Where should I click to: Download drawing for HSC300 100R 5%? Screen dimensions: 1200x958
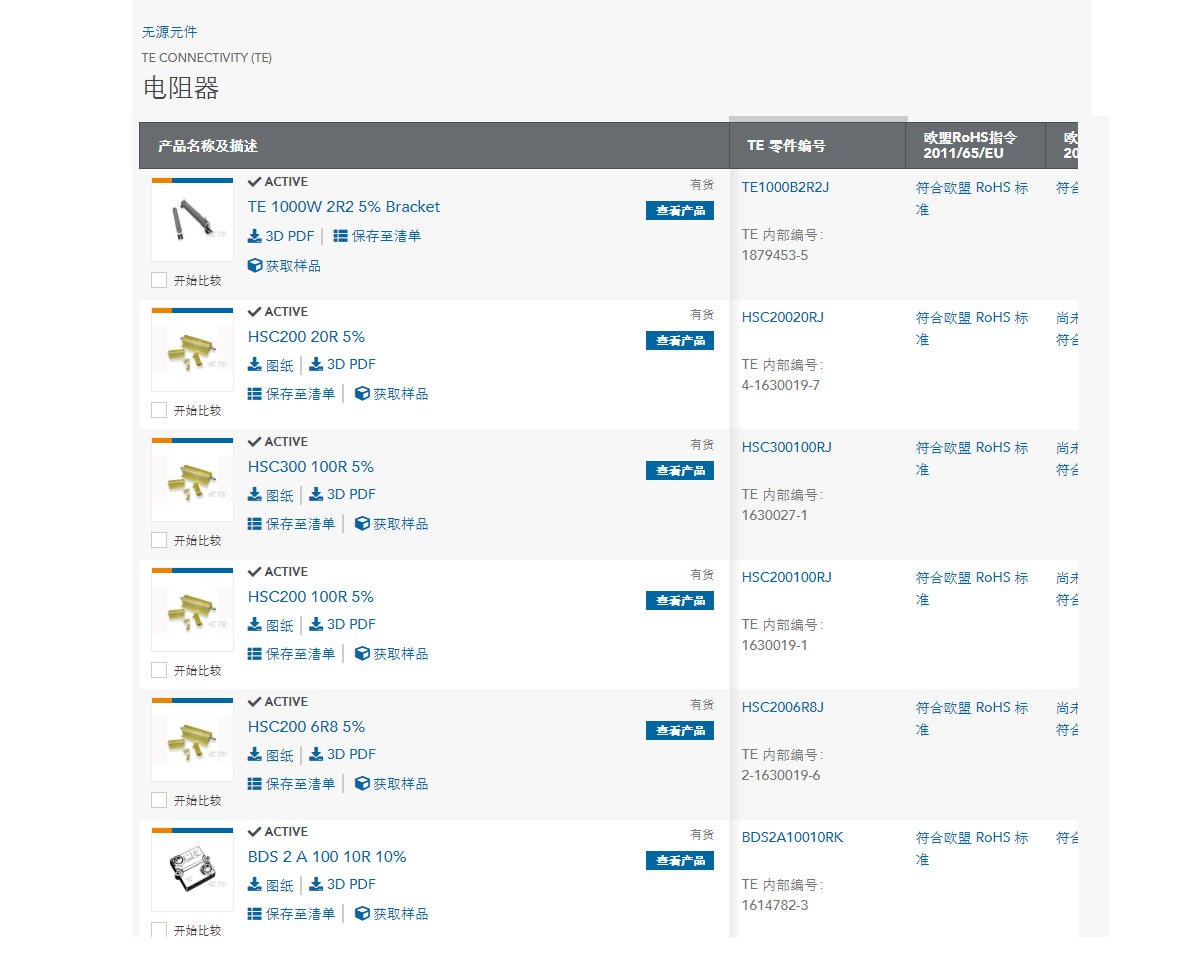[271, 495]
